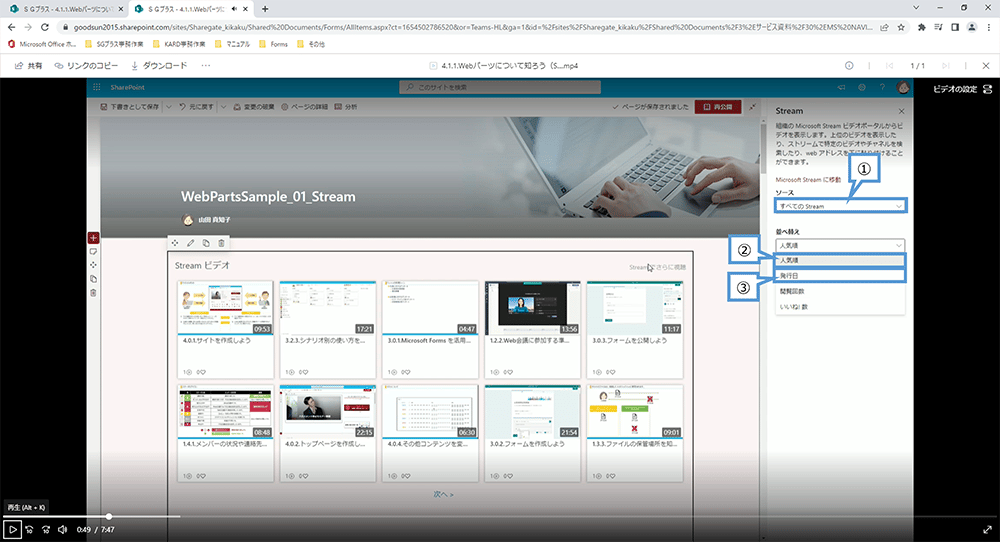Open more options ellipsis menu

(206, 65)
